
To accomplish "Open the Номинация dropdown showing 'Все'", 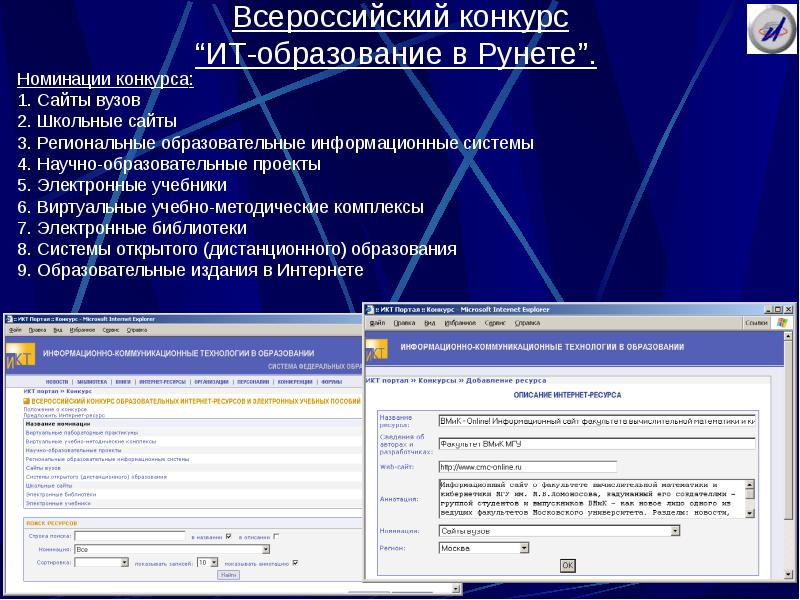I will 265,549.
